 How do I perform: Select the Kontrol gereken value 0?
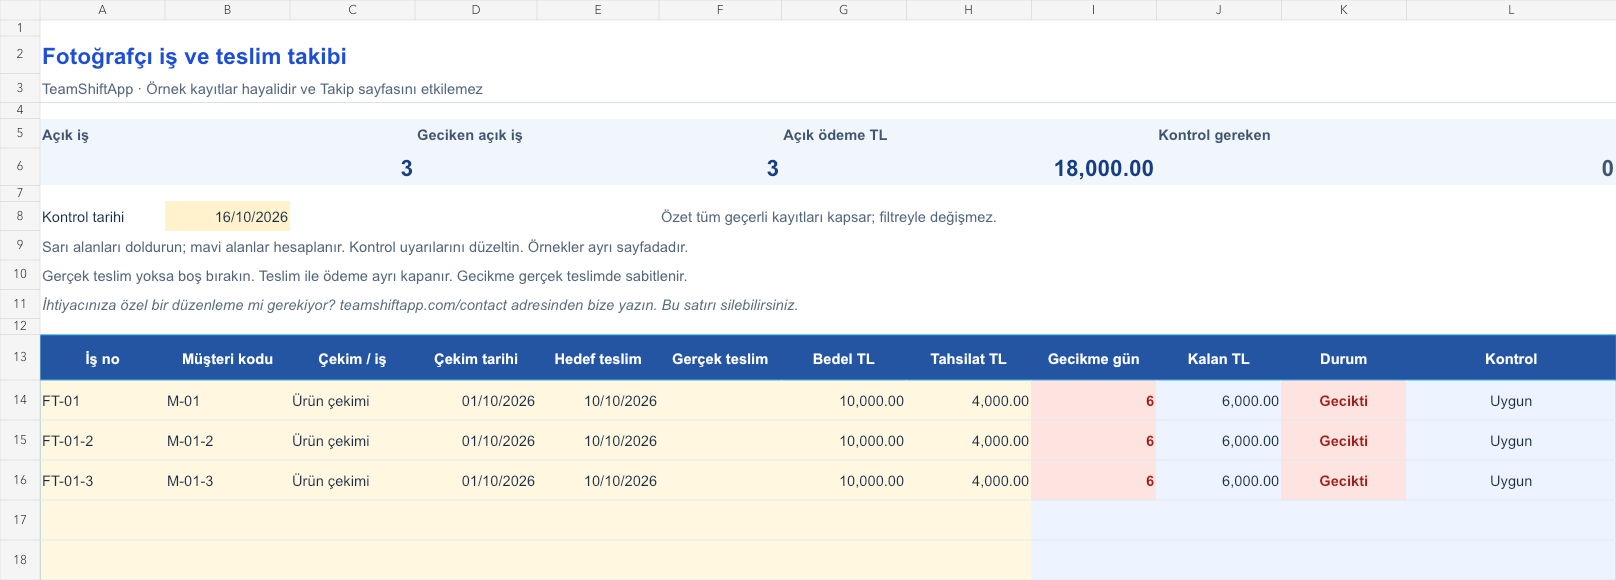[1607, 168]
